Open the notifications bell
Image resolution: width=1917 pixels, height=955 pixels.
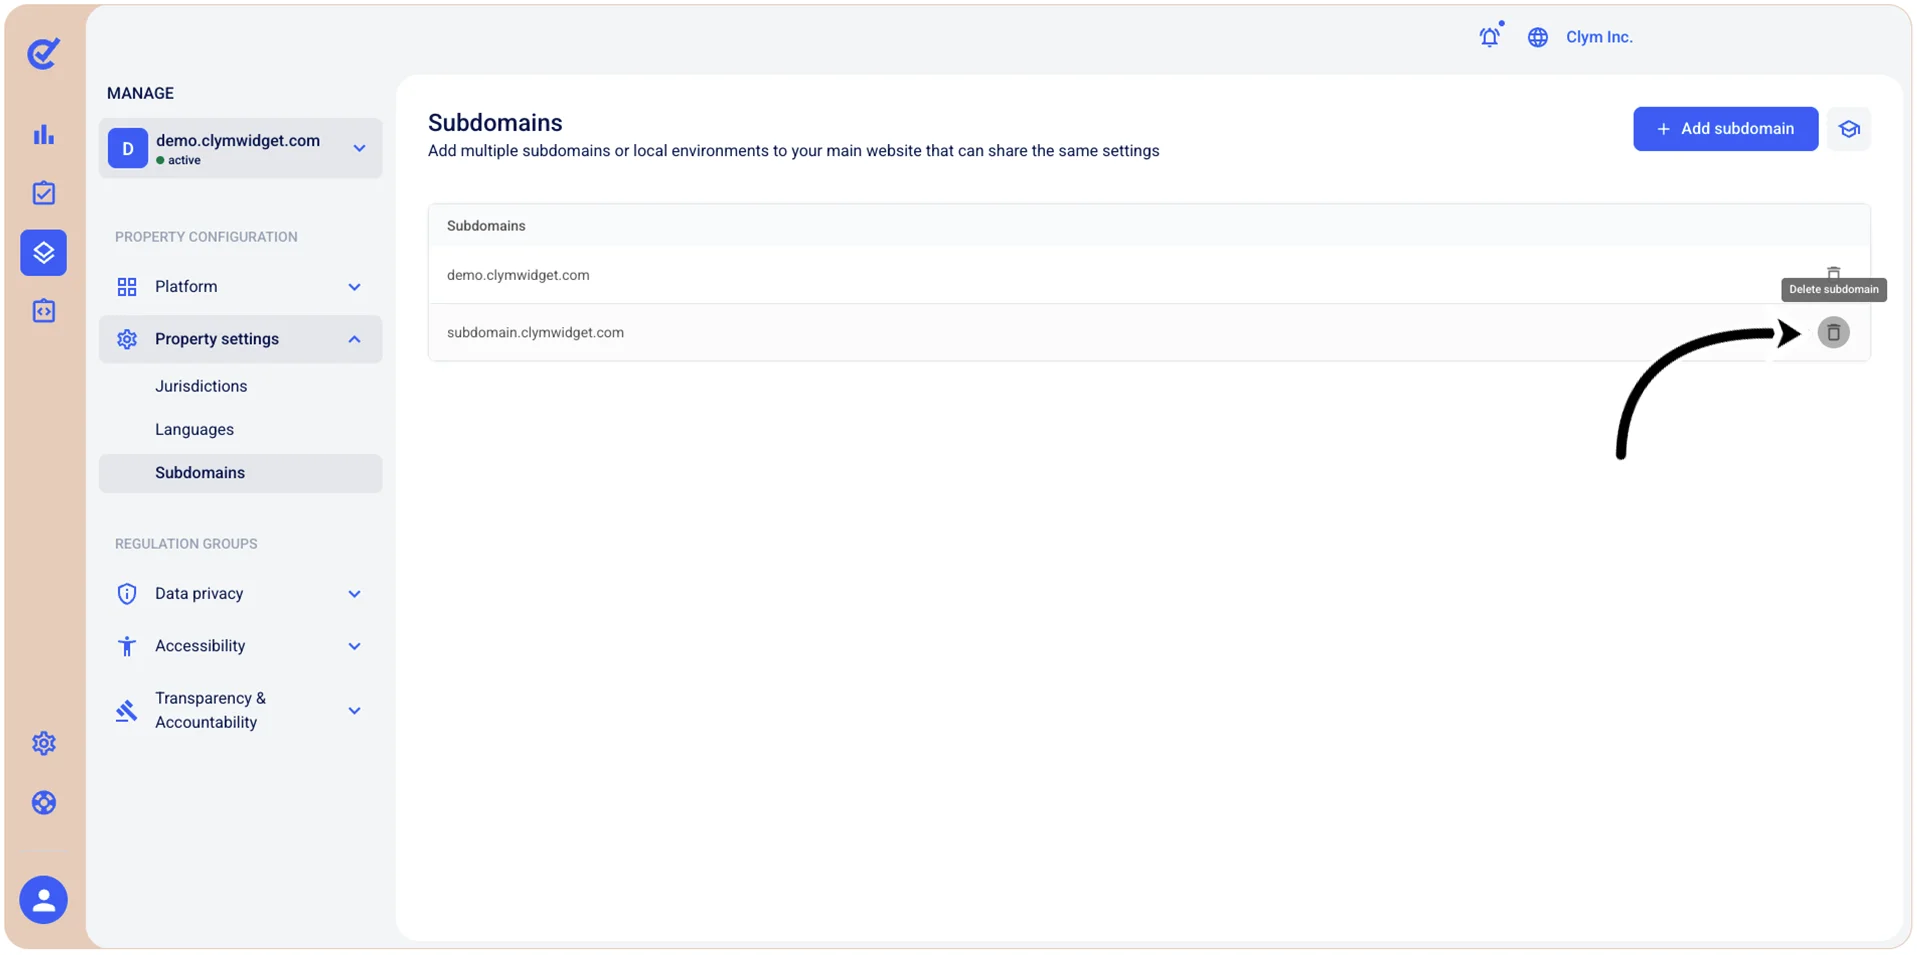(x=1490, y=37)
